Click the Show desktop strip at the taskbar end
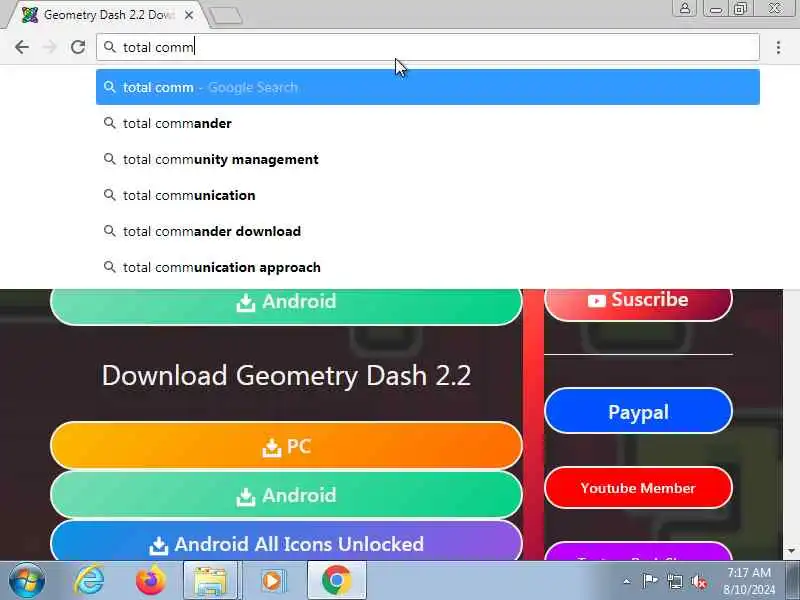This screenshot has width=800, height=600. click(792, 580)
